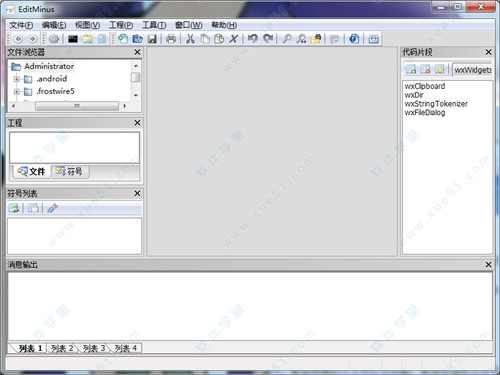Close the 代码片段 panel
This screenshot has width=500, height=375.
488,52
